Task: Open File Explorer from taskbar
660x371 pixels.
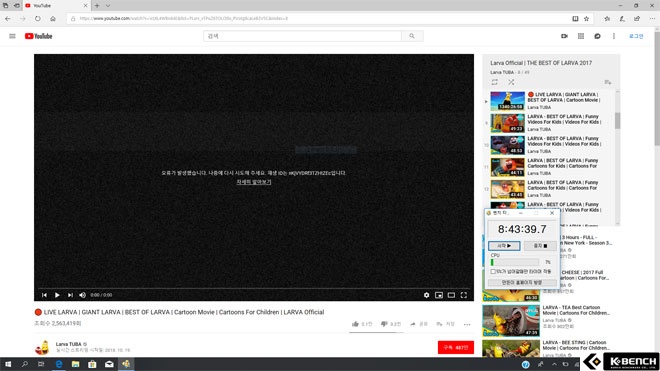Action: (75, 364)
